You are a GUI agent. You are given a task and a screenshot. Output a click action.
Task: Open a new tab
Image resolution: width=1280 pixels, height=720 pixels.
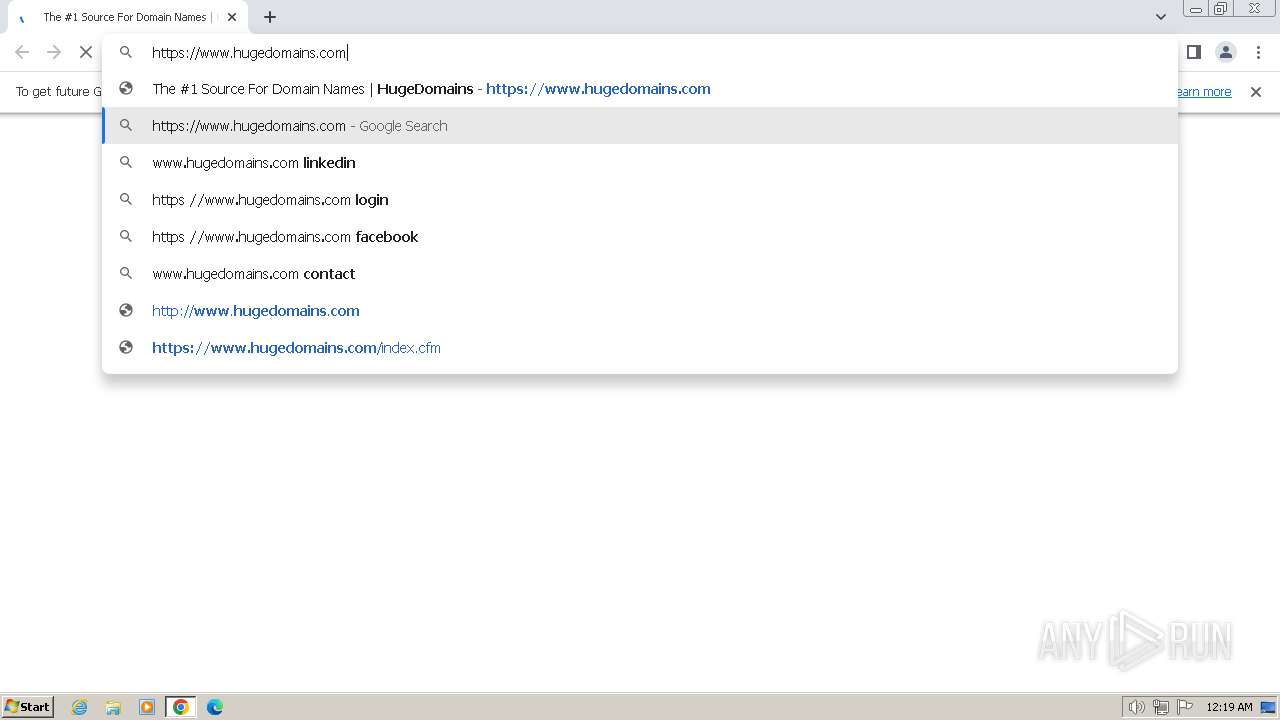coord(270,17)
